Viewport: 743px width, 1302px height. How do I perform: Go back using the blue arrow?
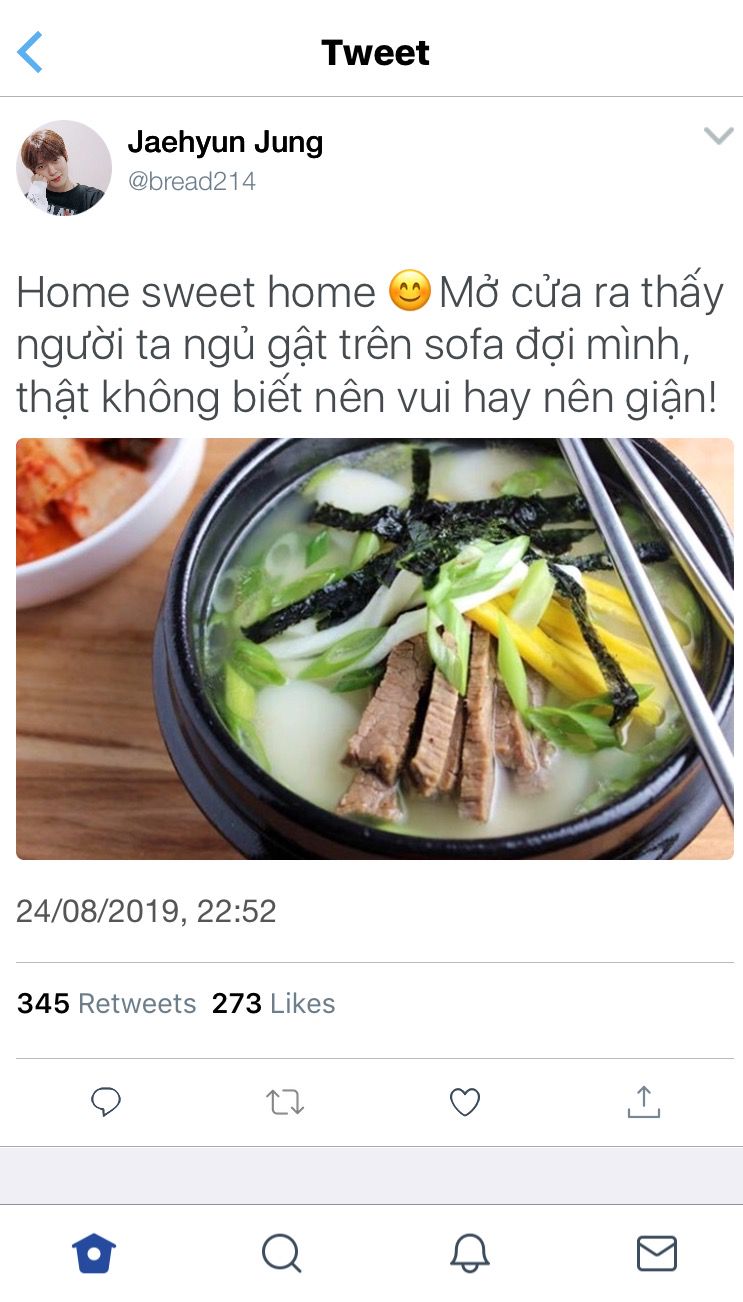(x=30, y=52)
